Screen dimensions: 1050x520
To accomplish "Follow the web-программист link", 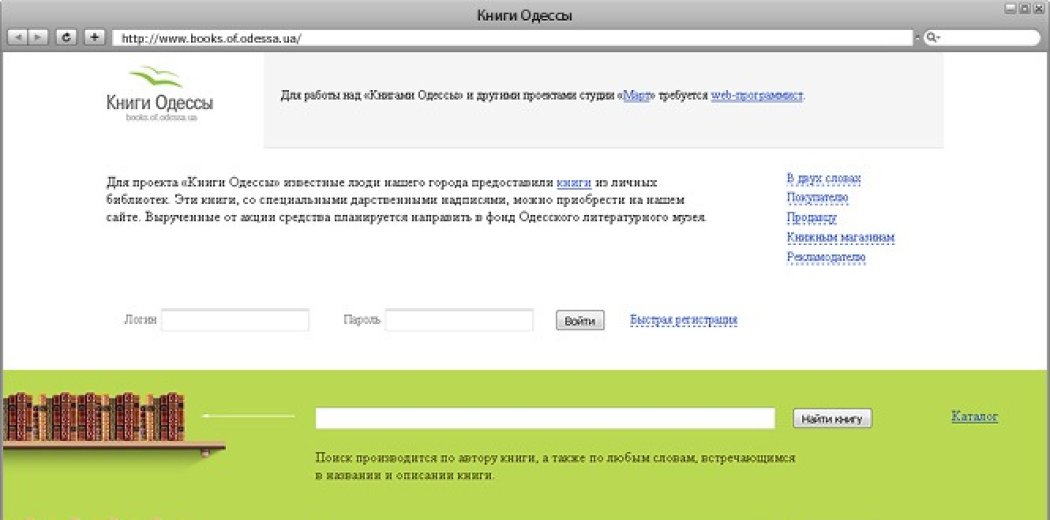I will (757, 96).
